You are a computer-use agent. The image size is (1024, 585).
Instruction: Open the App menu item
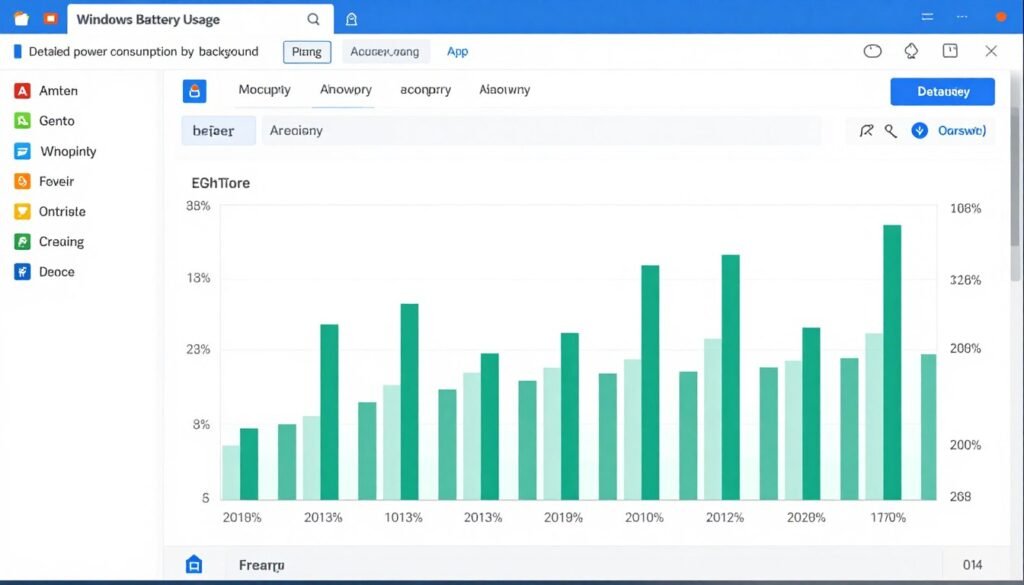(x=457, y=51)
